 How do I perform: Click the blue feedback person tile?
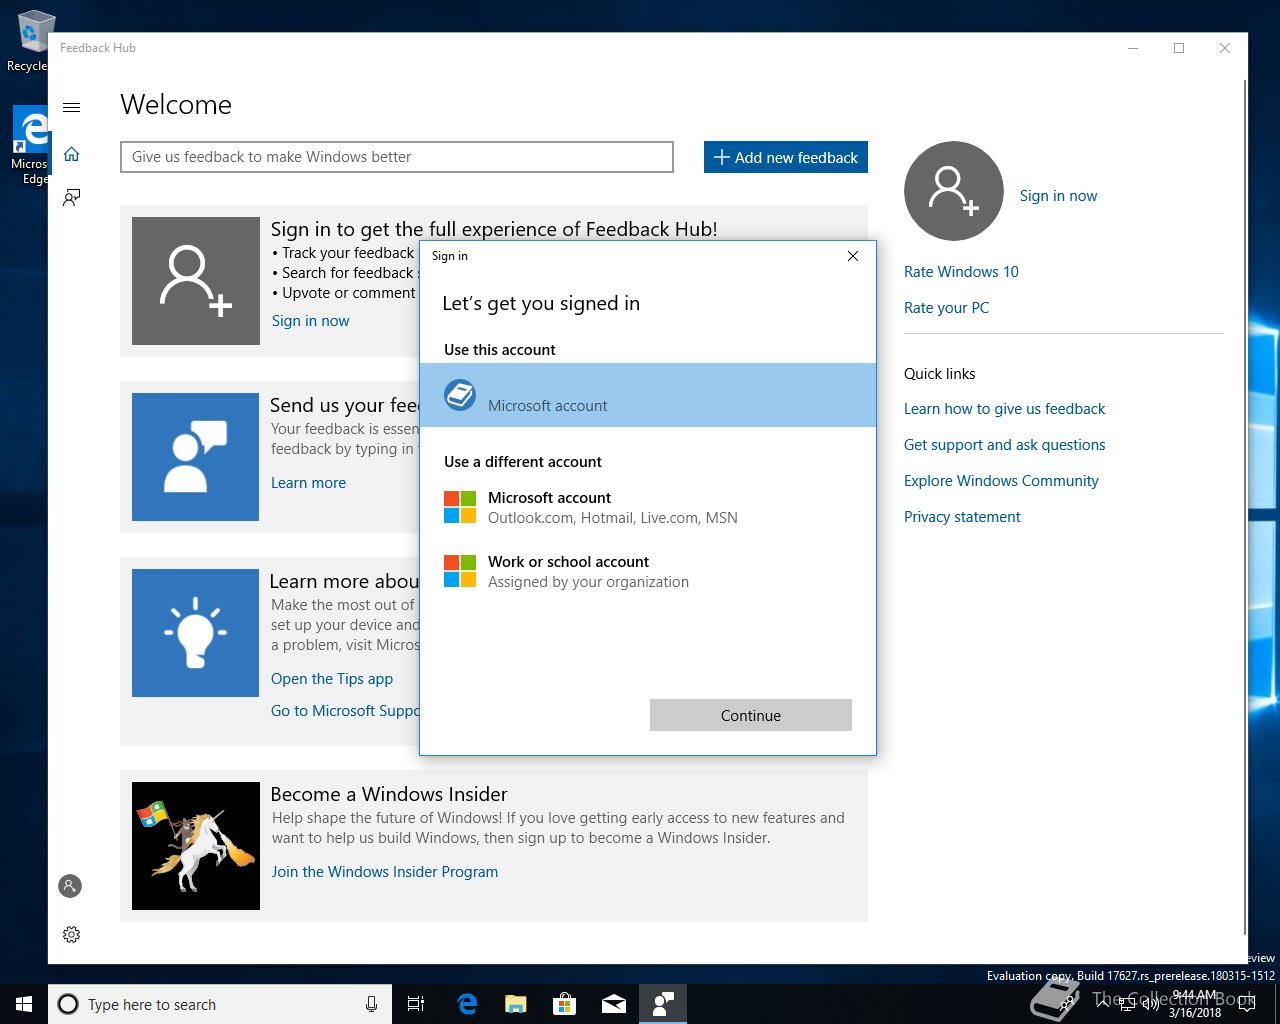[195, 457]
